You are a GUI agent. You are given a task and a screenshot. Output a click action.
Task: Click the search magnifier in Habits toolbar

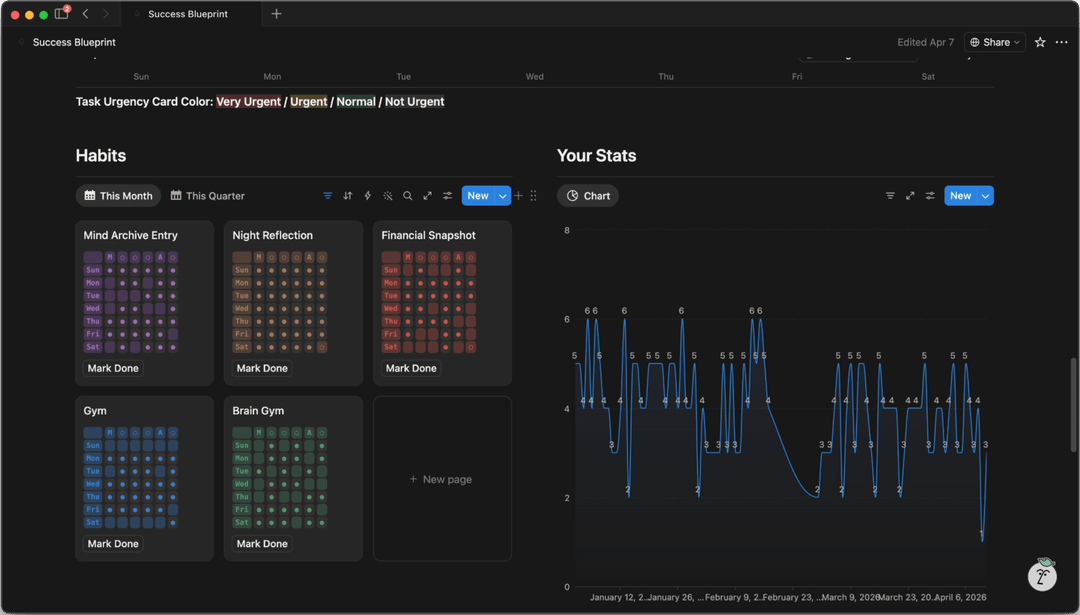click(407, 196)
